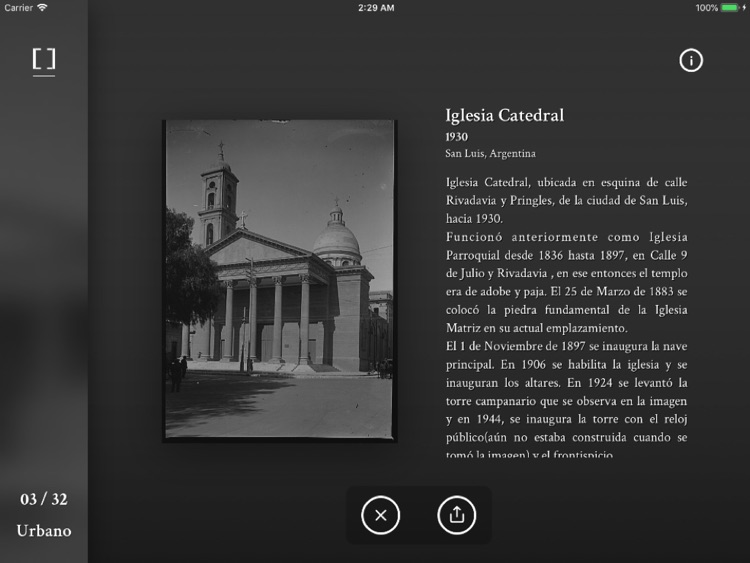Select the Iglesia Catedral title
The width and height of the screenshot is (750, 563).
coord(505,115)
